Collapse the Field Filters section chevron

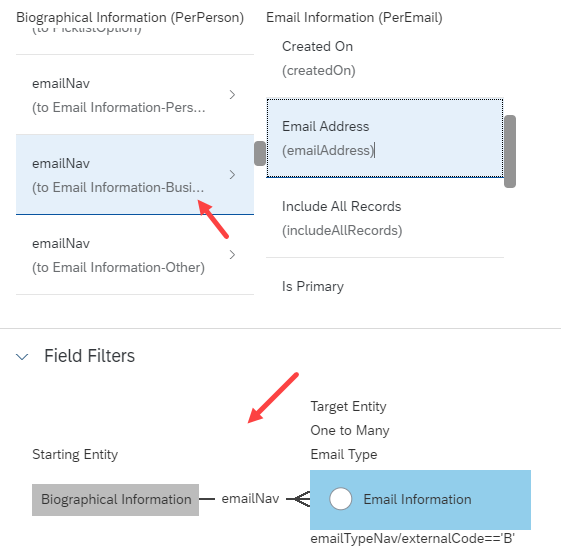[x=22, y=356]
